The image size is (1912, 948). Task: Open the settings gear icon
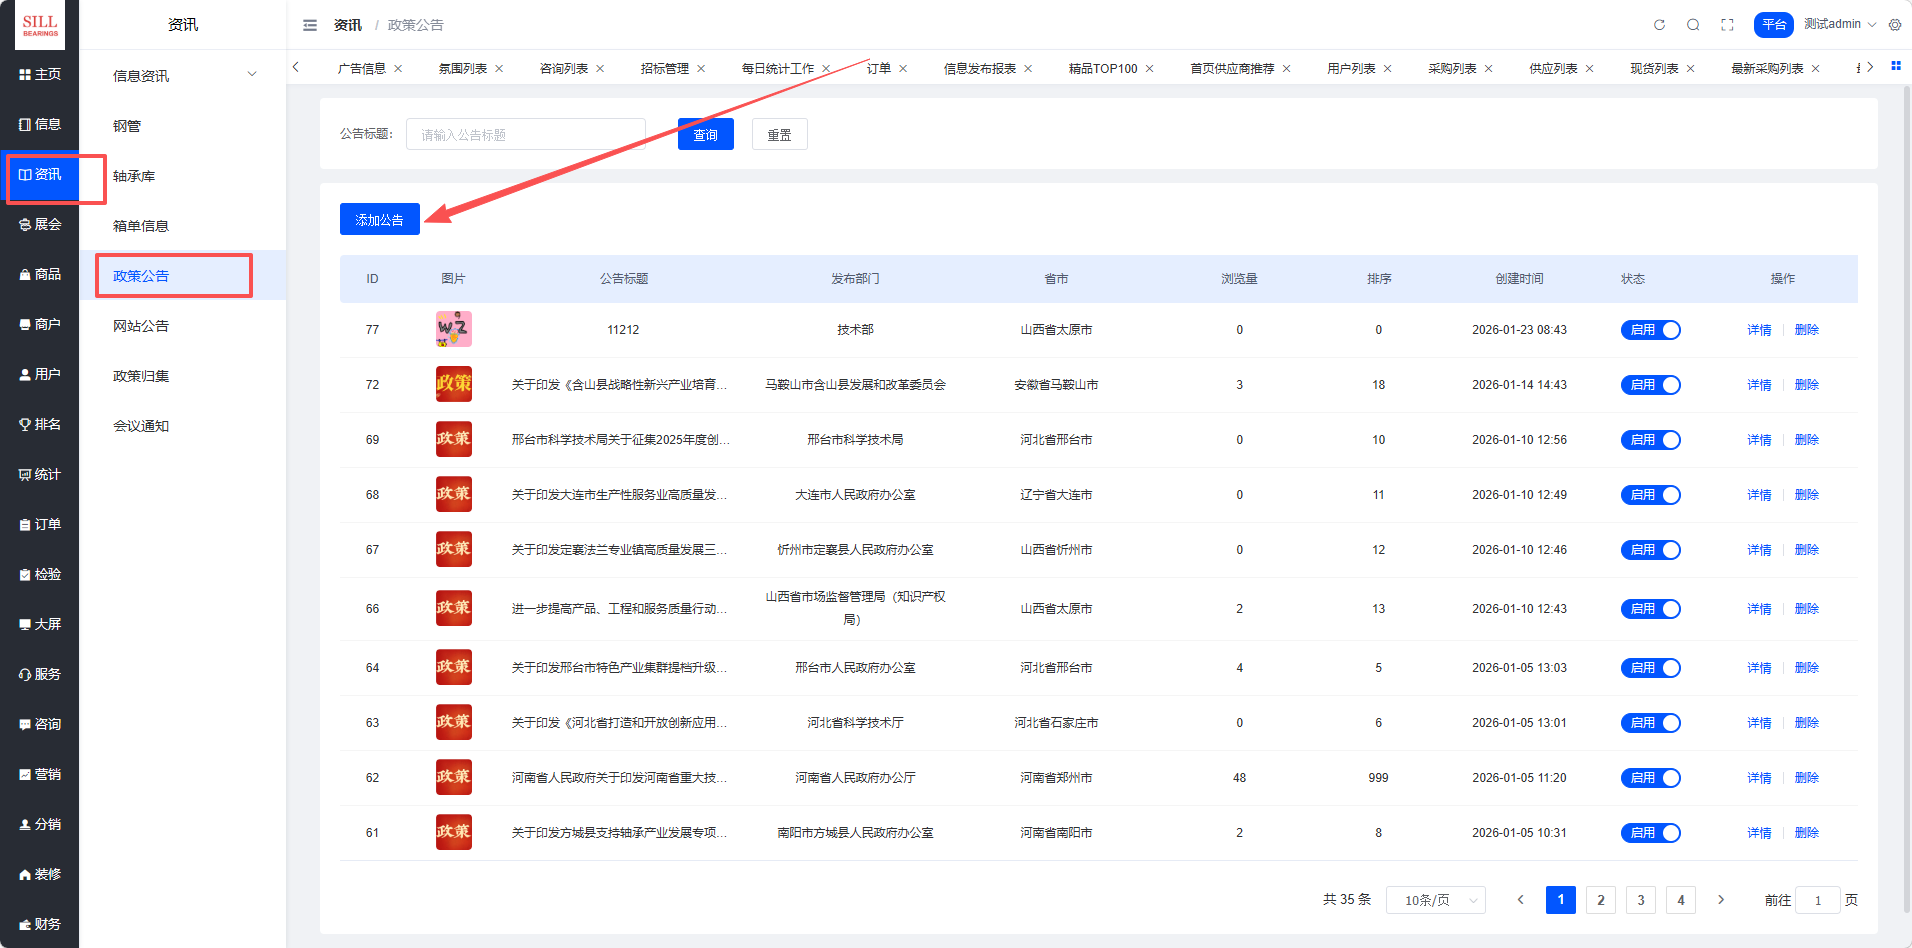1895,25
